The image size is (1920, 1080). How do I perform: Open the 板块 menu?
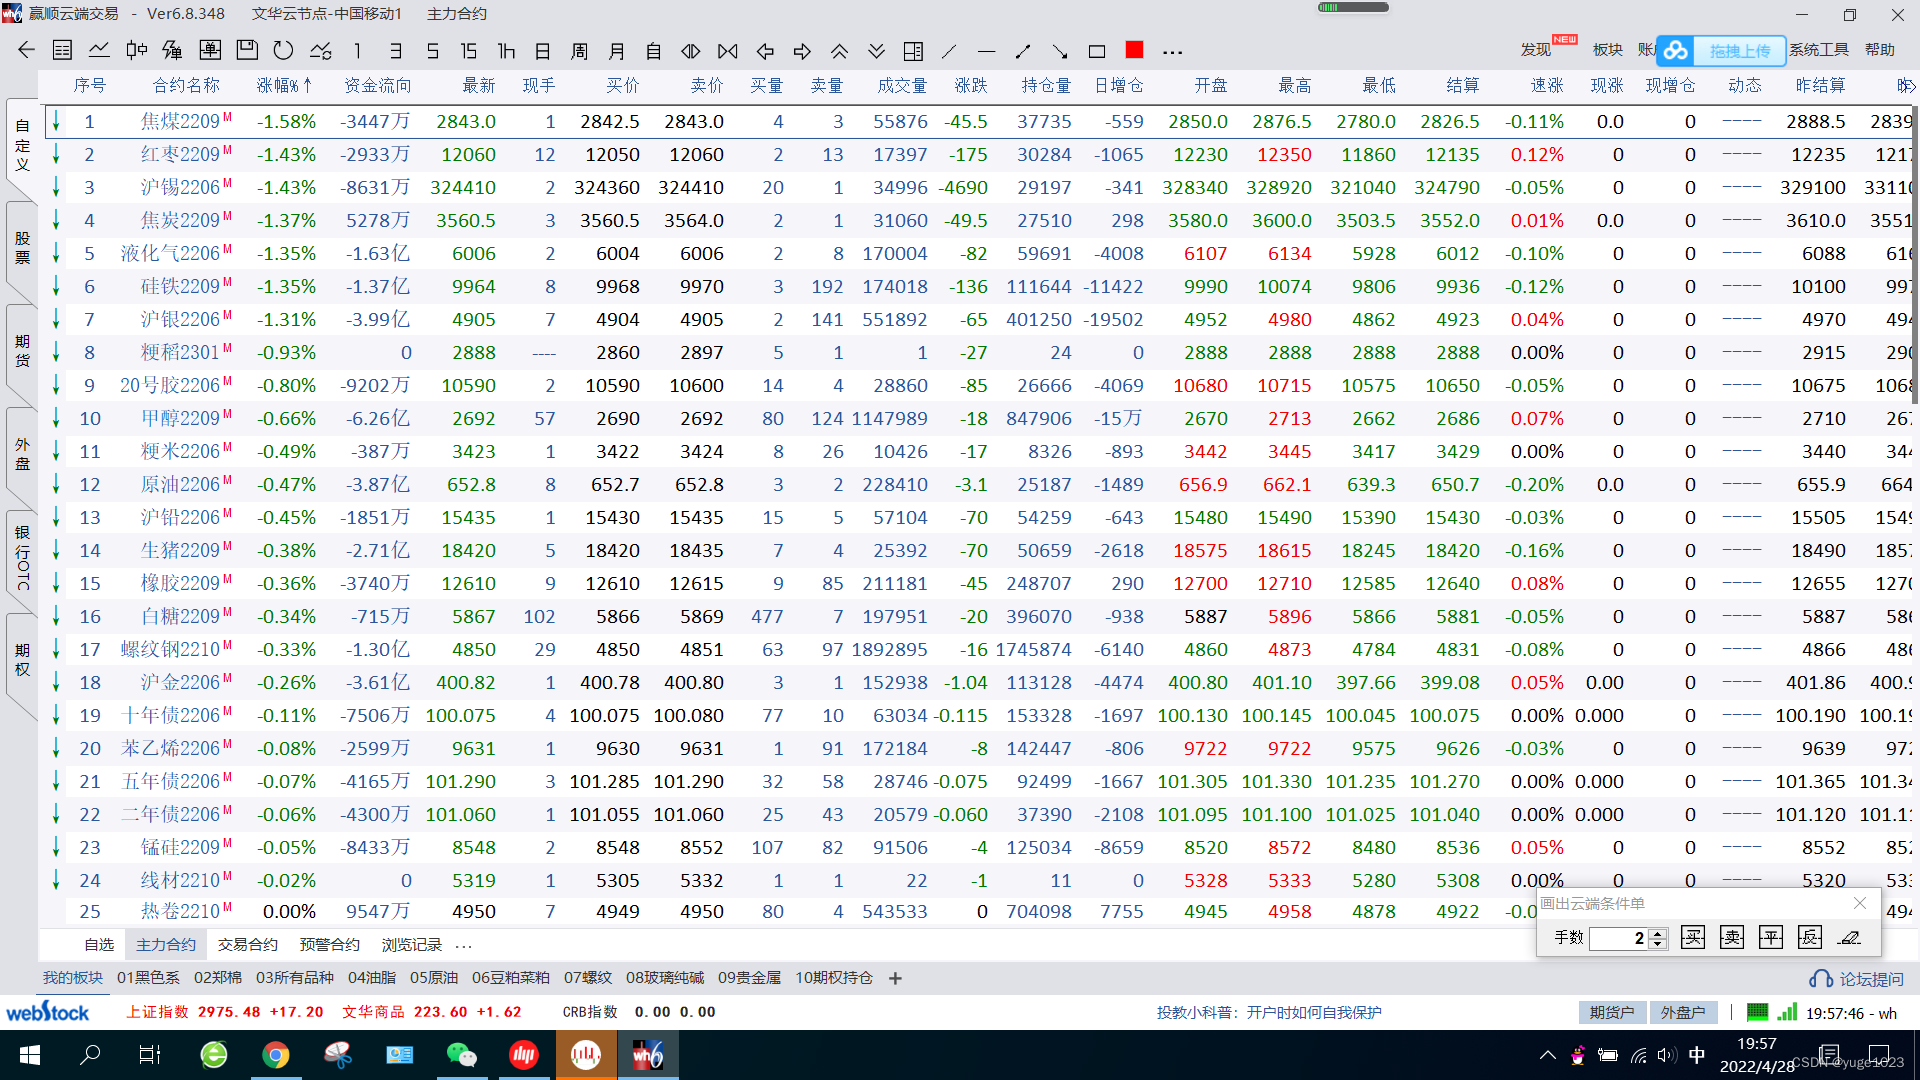pyautogui.click(x=1607, y=49)
